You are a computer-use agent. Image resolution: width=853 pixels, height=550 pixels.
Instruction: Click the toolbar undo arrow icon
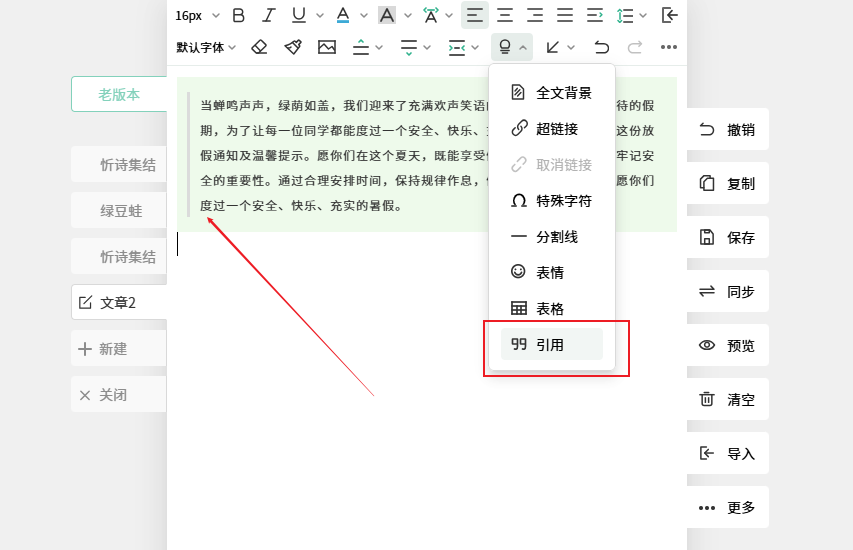tap(601, 47)
